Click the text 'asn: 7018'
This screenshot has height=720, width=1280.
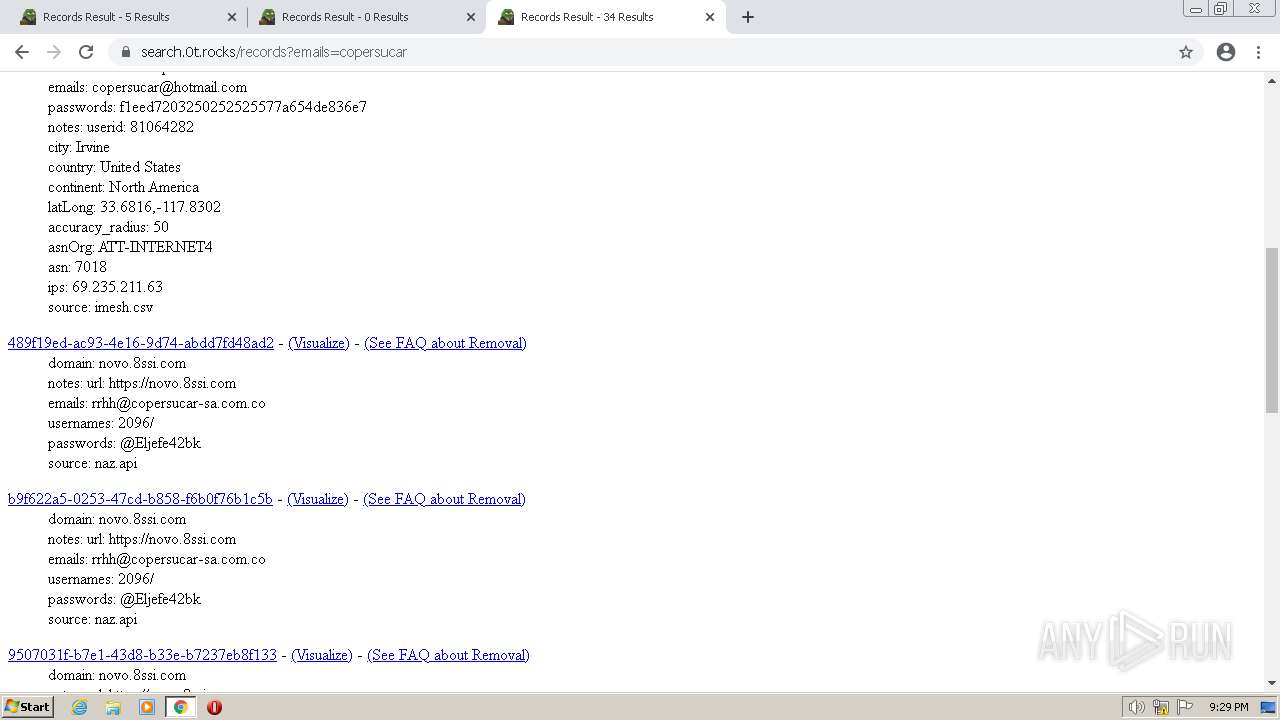click(78, 267)
